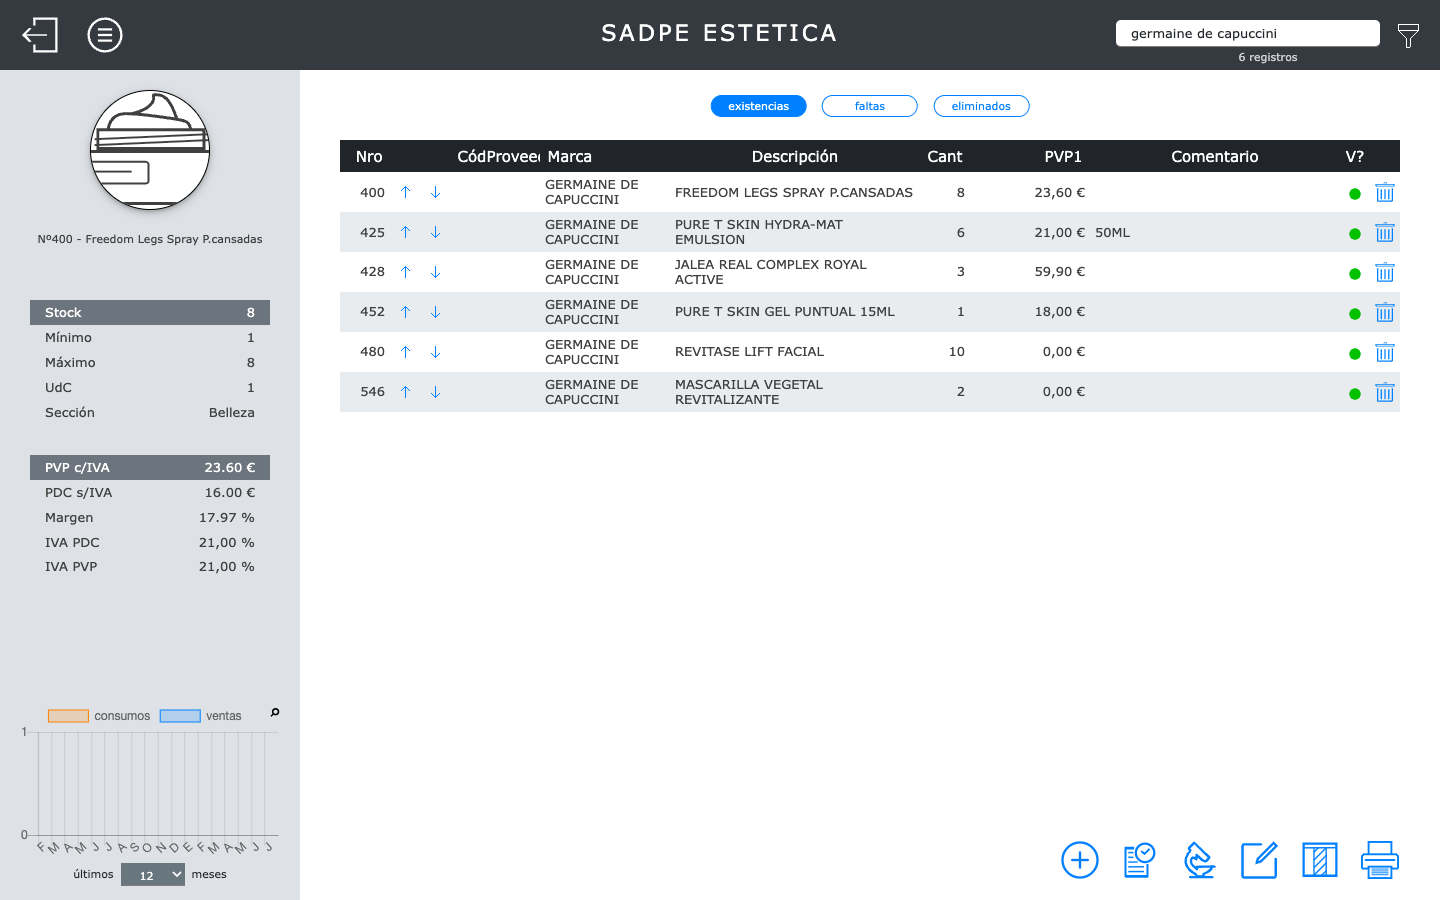Click the exit/logout icon in the header

pos(40,35)
